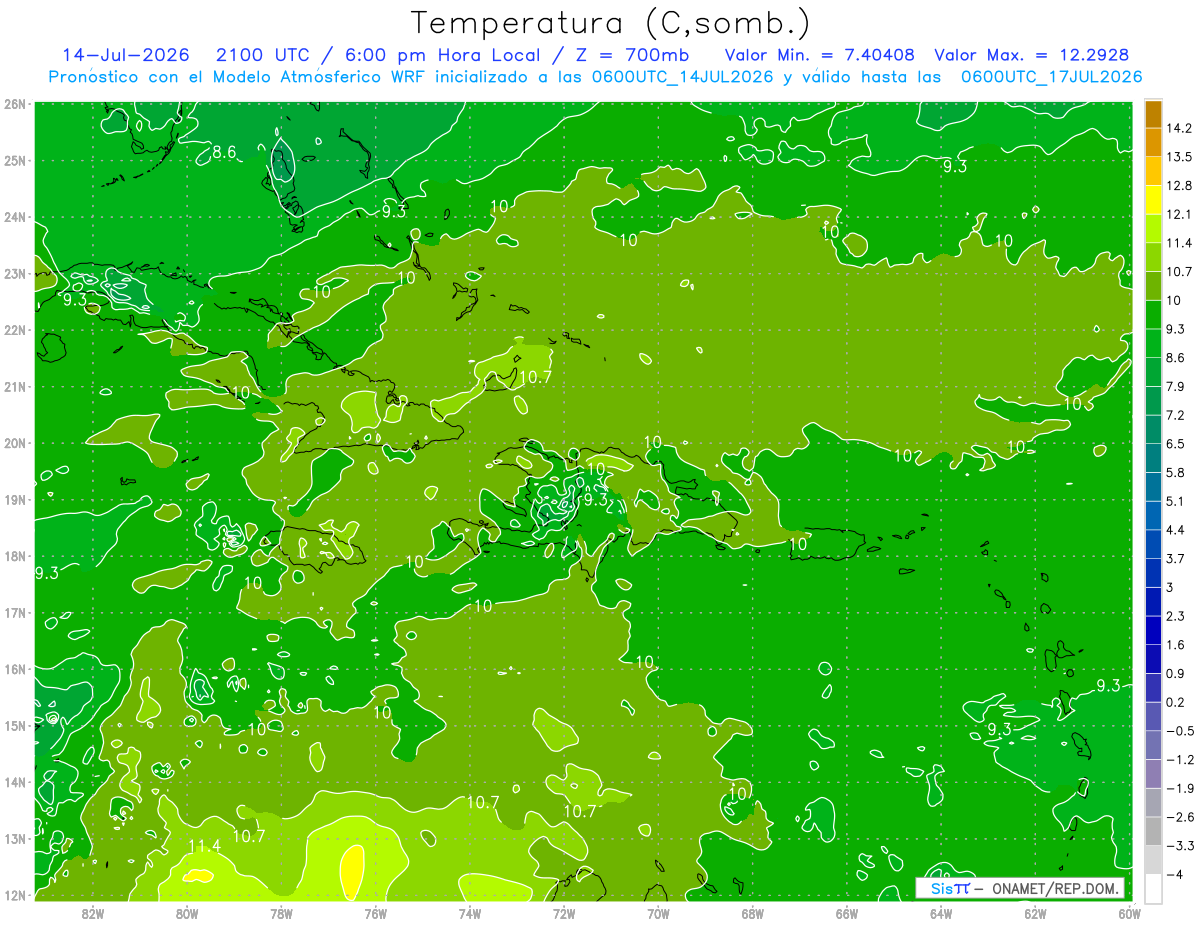Click the "12N" latitude axis label
1200x927 pixels.
tap(15, 895)
